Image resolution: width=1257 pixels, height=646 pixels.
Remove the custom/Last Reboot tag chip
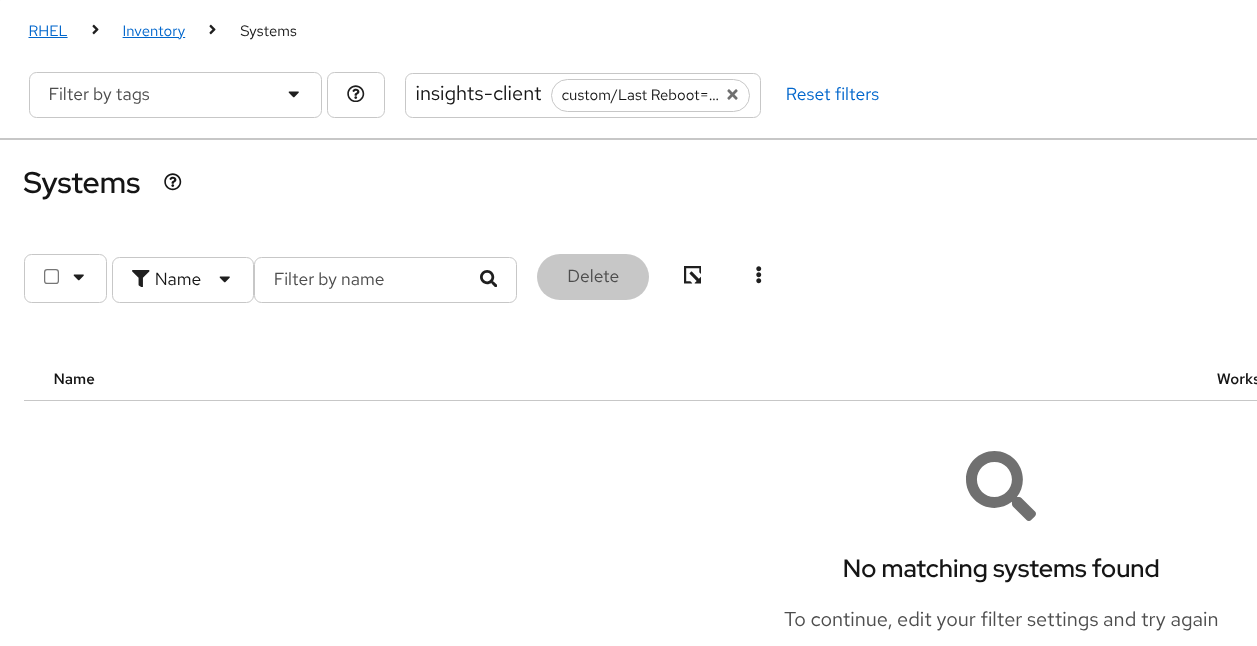732,95
